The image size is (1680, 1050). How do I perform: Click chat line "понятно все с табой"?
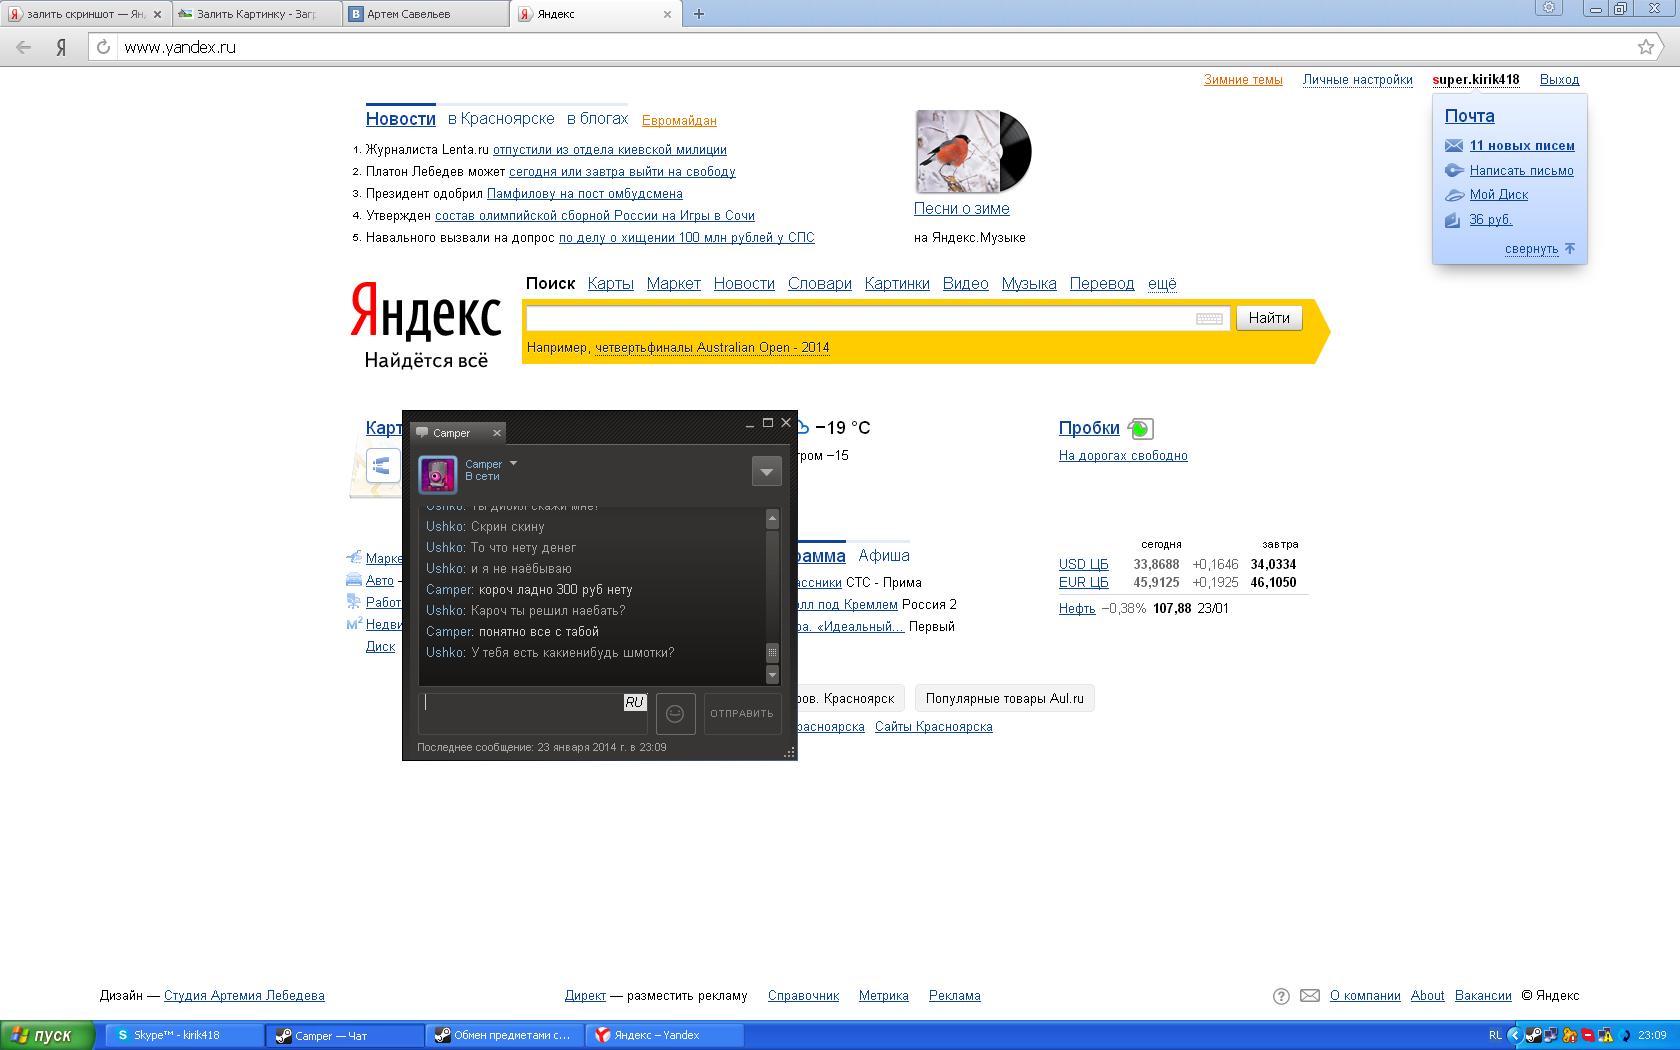click(x=539, y=632)
